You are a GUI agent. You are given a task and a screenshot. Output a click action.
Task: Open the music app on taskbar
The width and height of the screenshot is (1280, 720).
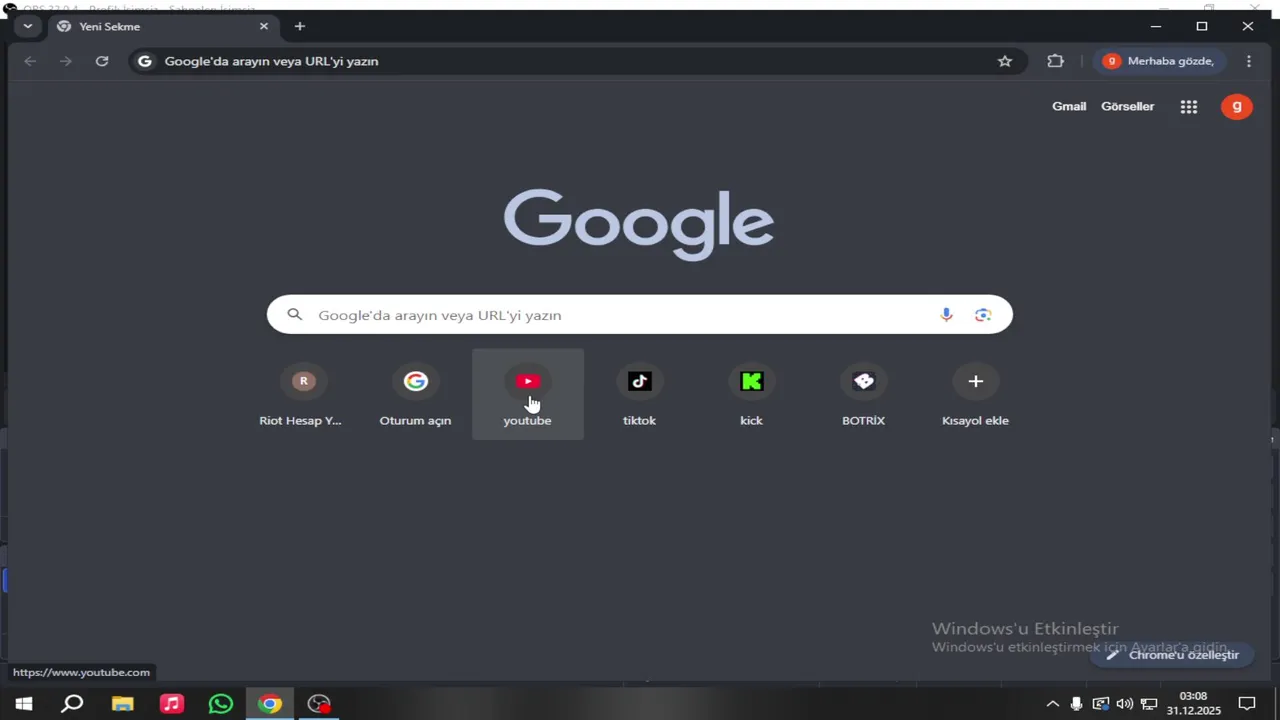[x=172, y=704]
